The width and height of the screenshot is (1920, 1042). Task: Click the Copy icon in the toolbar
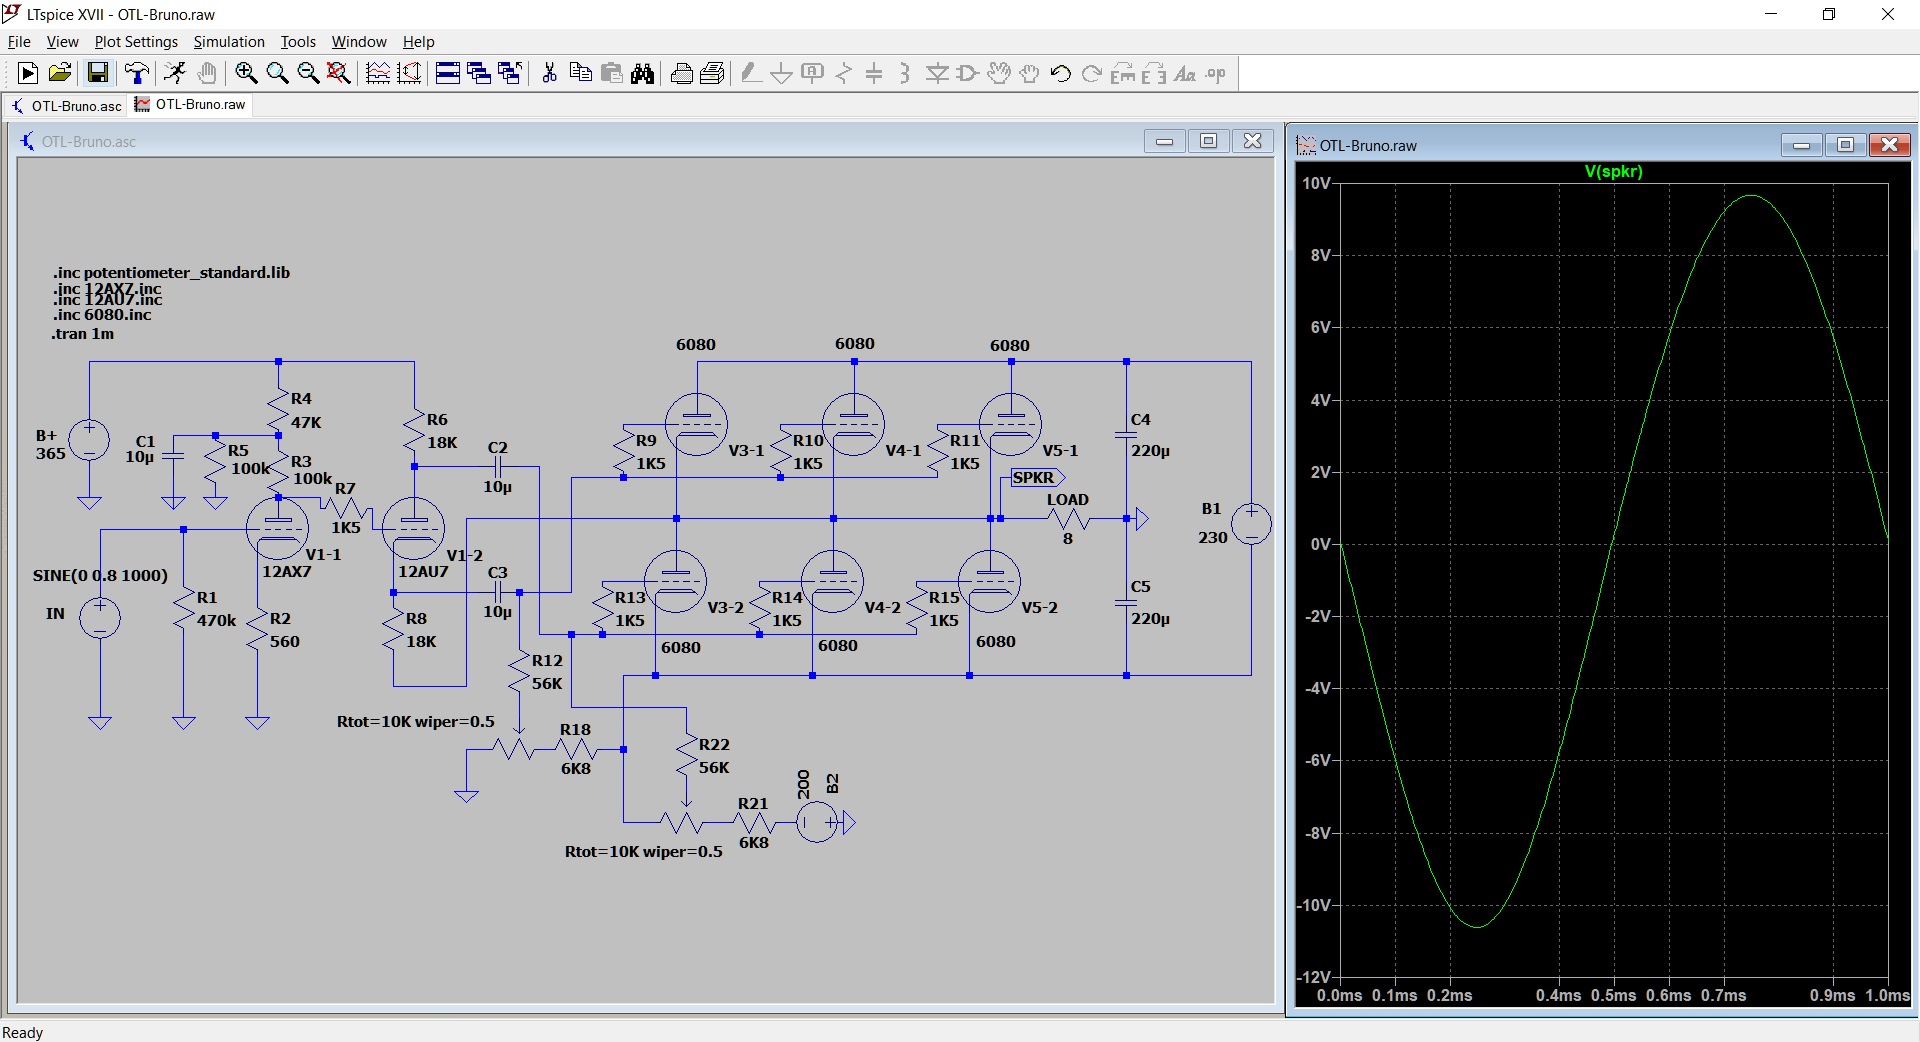pyautogui.click(x=580, y=73)
